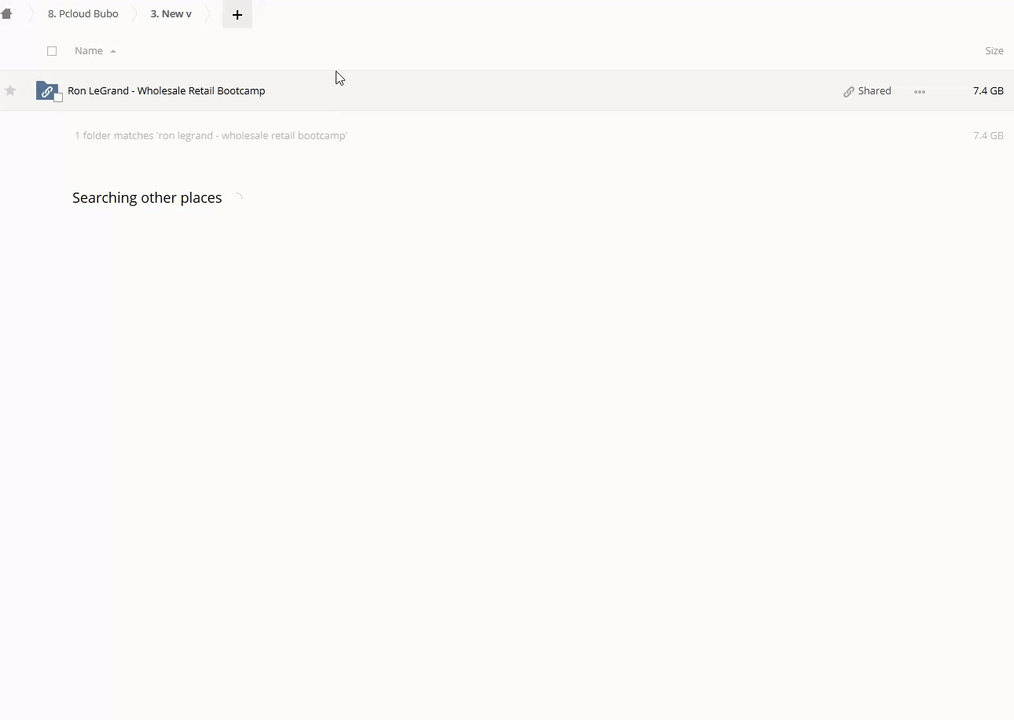Sort files by the Size column
1014x720 pixels.
coord(993,51)
